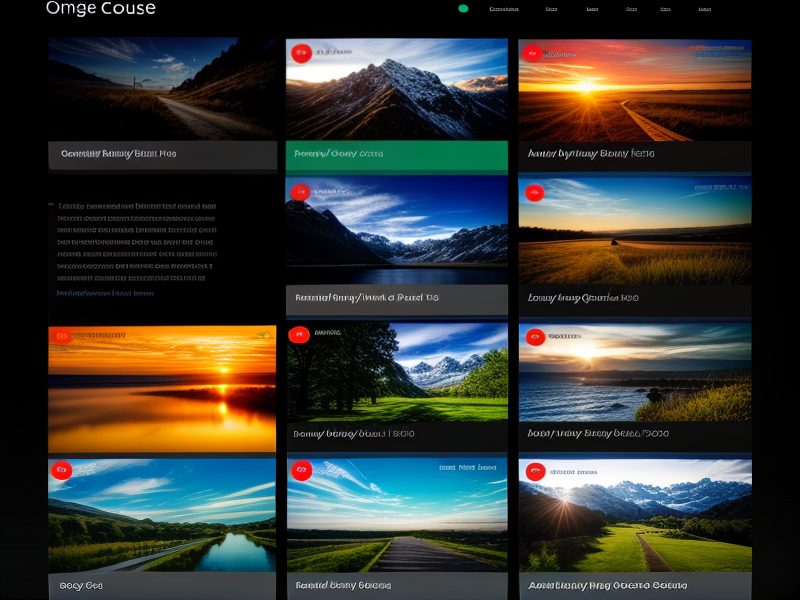The width and height of the screenshot is (800, 600).
Task: Click red badge on sunburst mountain path photo
Action: point(535,471)
